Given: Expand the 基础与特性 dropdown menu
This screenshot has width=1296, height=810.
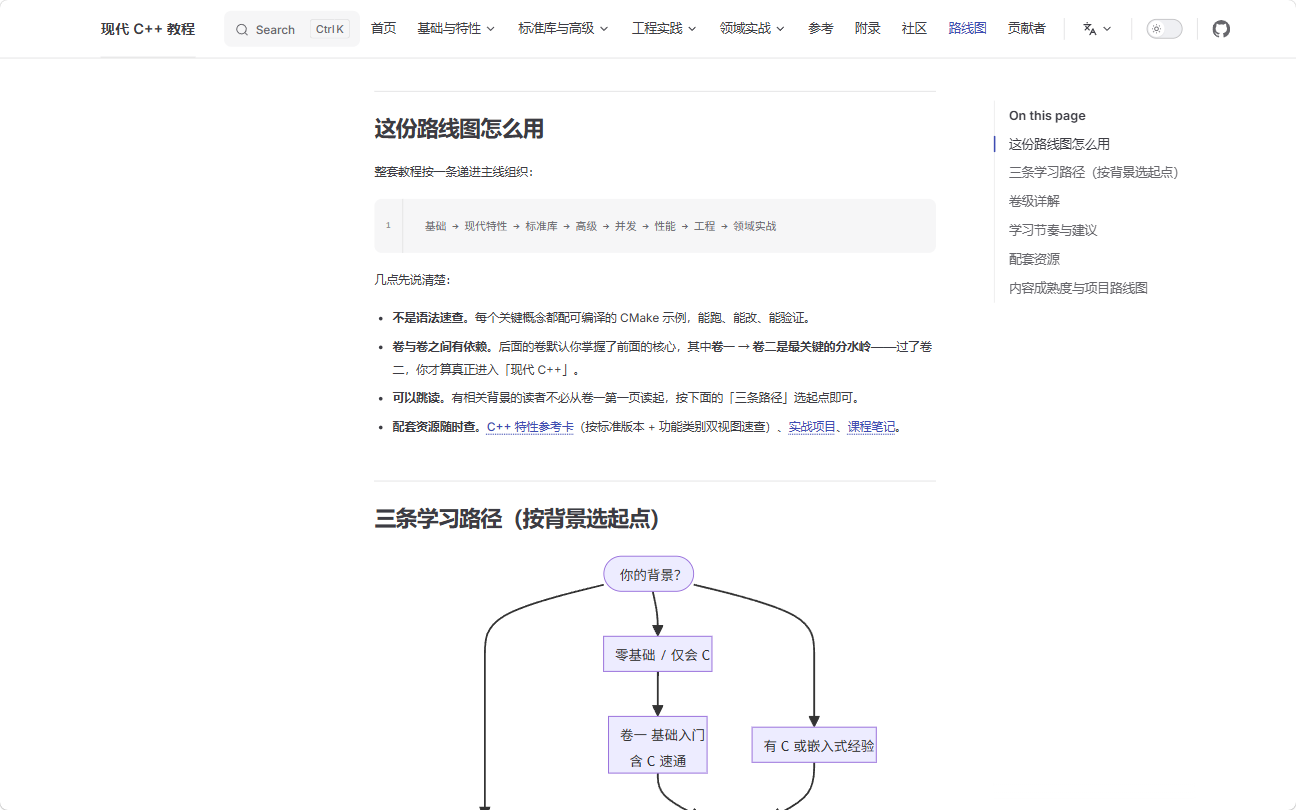Looking at the screenshot, I should click(x=456, y=29).
